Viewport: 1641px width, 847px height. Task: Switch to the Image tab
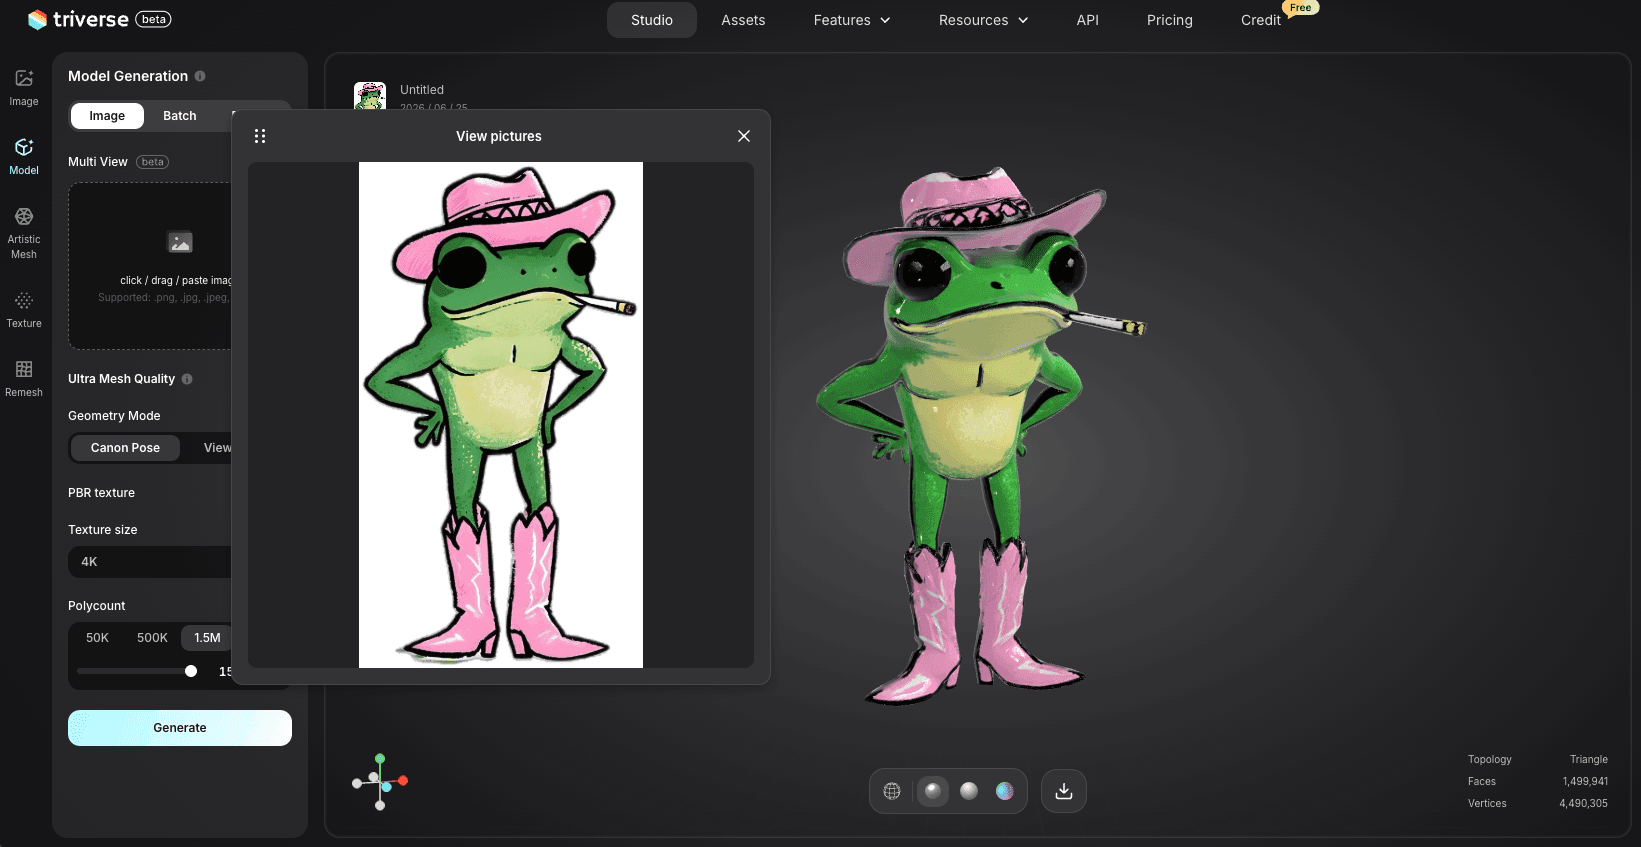pos(107,116)
